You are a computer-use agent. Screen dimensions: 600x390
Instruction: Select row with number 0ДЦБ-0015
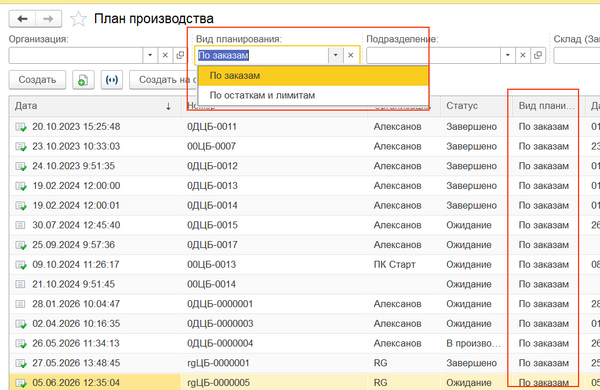[212, 225]
